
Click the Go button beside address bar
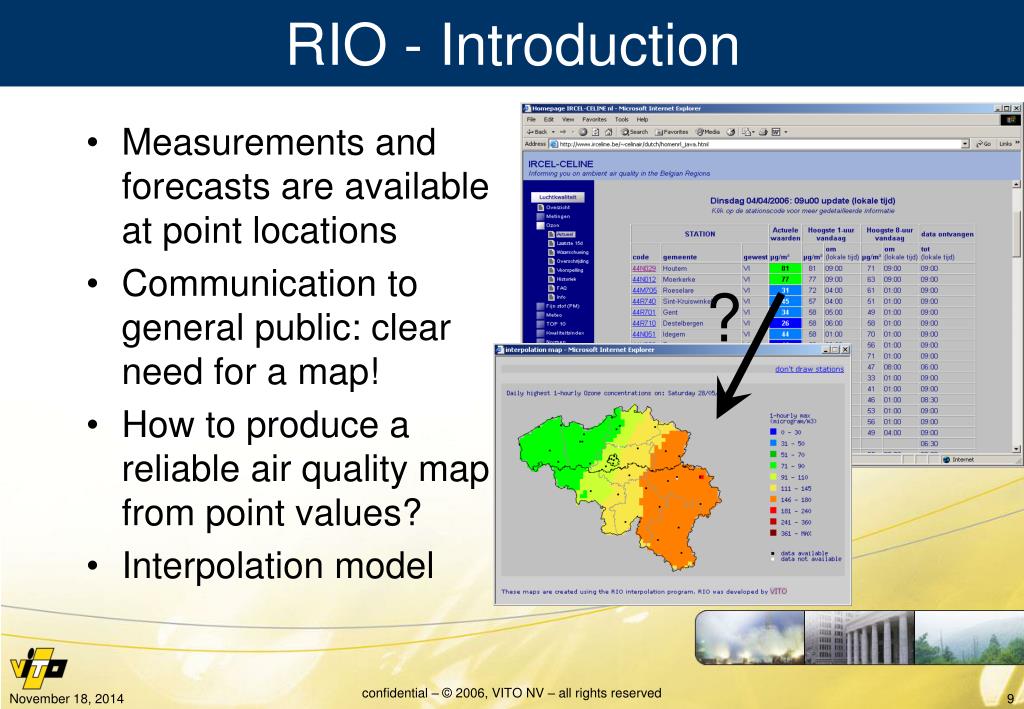click(984, 144)
